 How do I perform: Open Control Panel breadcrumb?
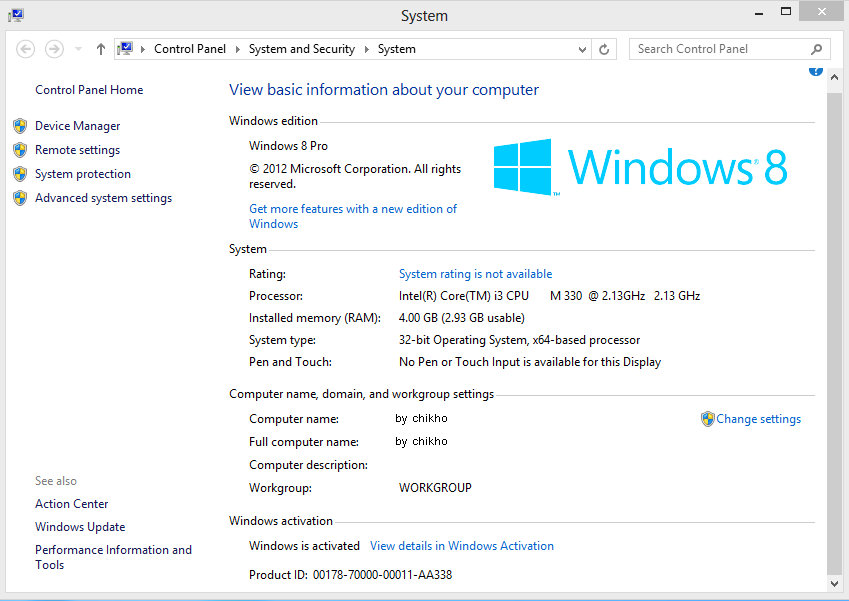(x=190, y=49)
